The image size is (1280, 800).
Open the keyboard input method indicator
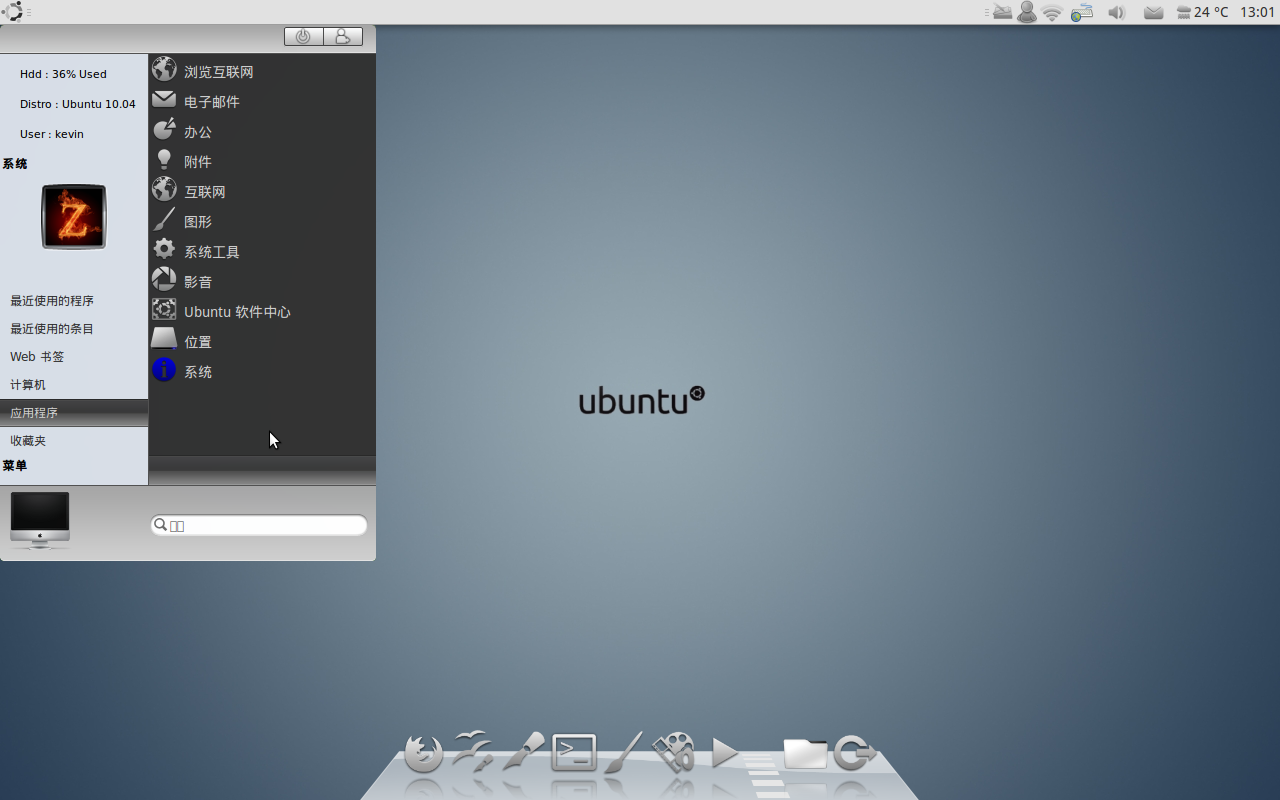1081,13
